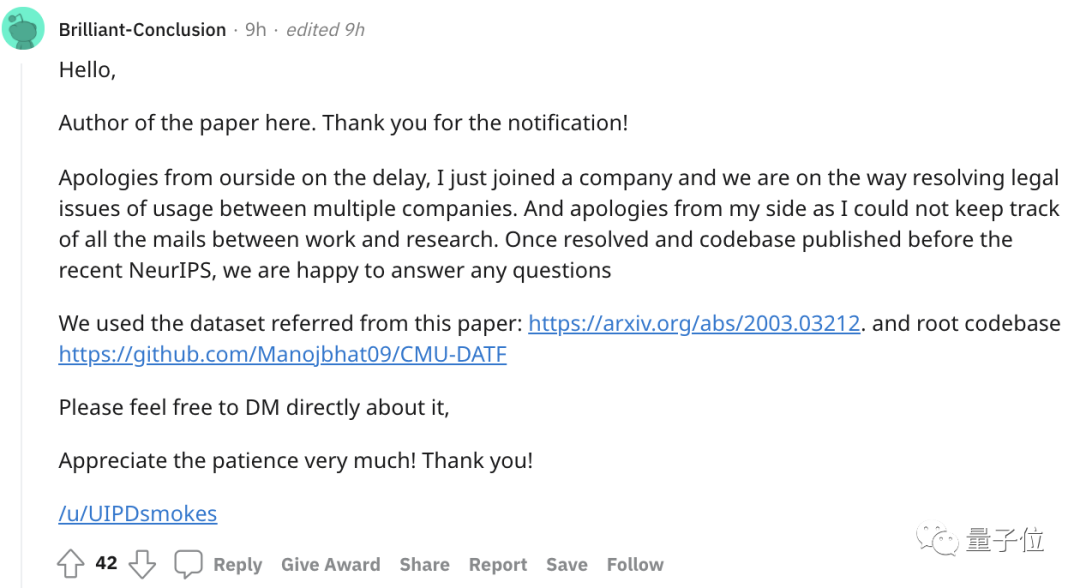Click the WeChat logo watermark
Image resolution: width=1080 pixels, height=588 pixels.
(x=940, y=541)
